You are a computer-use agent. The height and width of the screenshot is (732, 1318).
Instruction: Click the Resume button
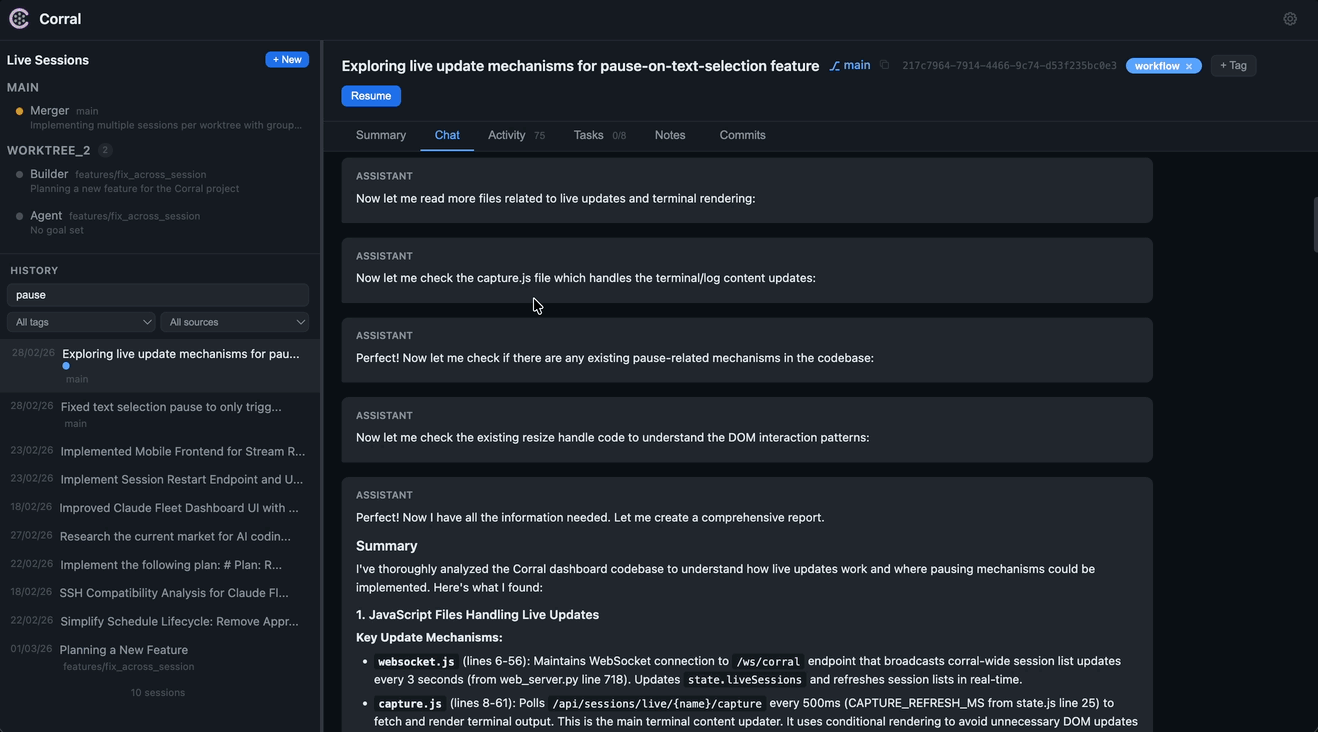point(371,96)
